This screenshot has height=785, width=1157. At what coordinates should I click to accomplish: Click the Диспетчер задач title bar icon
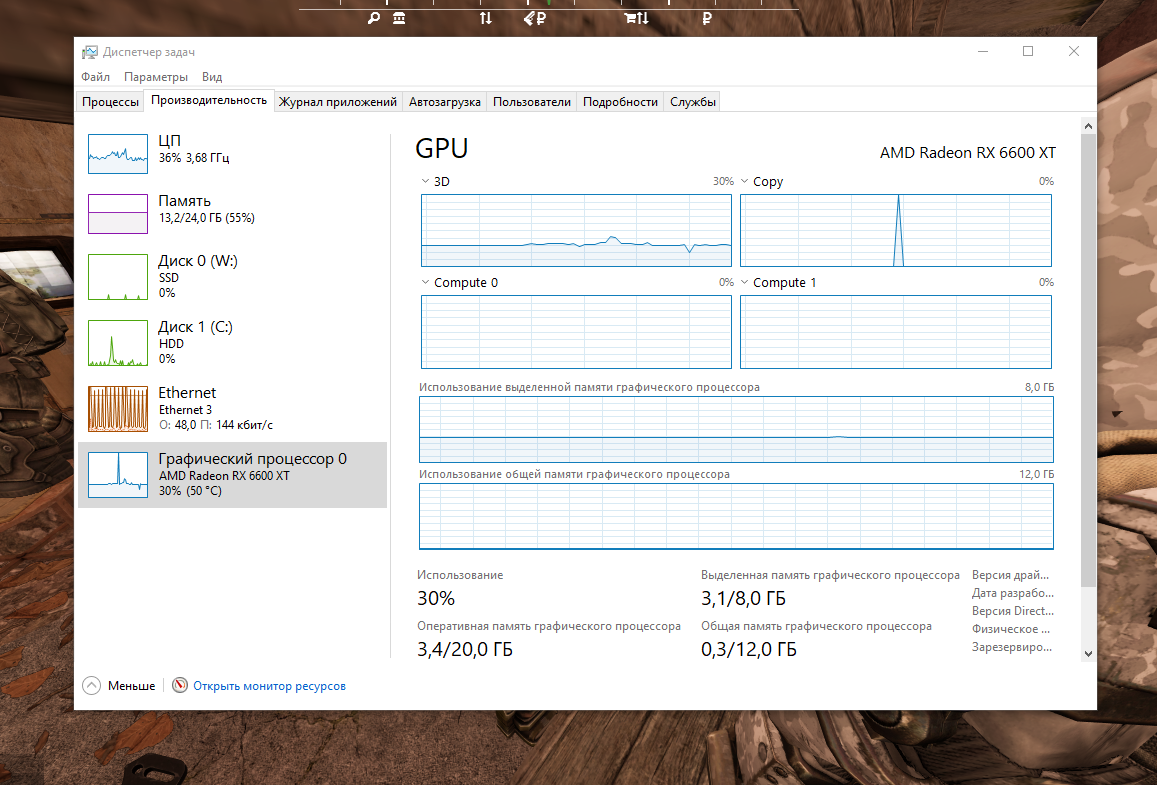point(90,52)
